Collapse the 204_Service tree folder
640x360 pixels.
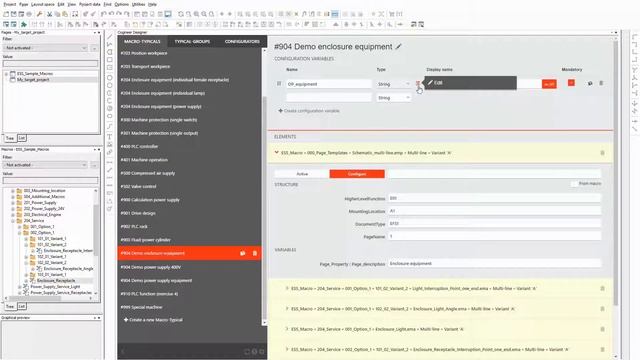13,221
